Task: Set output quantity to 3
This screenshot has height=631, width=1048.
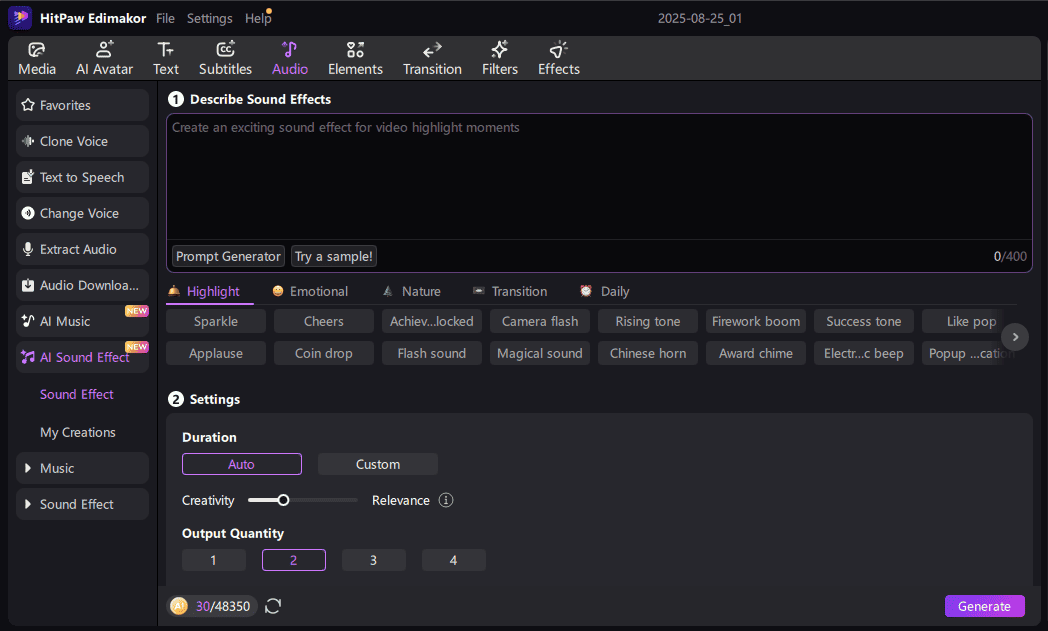Action: point(374,560)
